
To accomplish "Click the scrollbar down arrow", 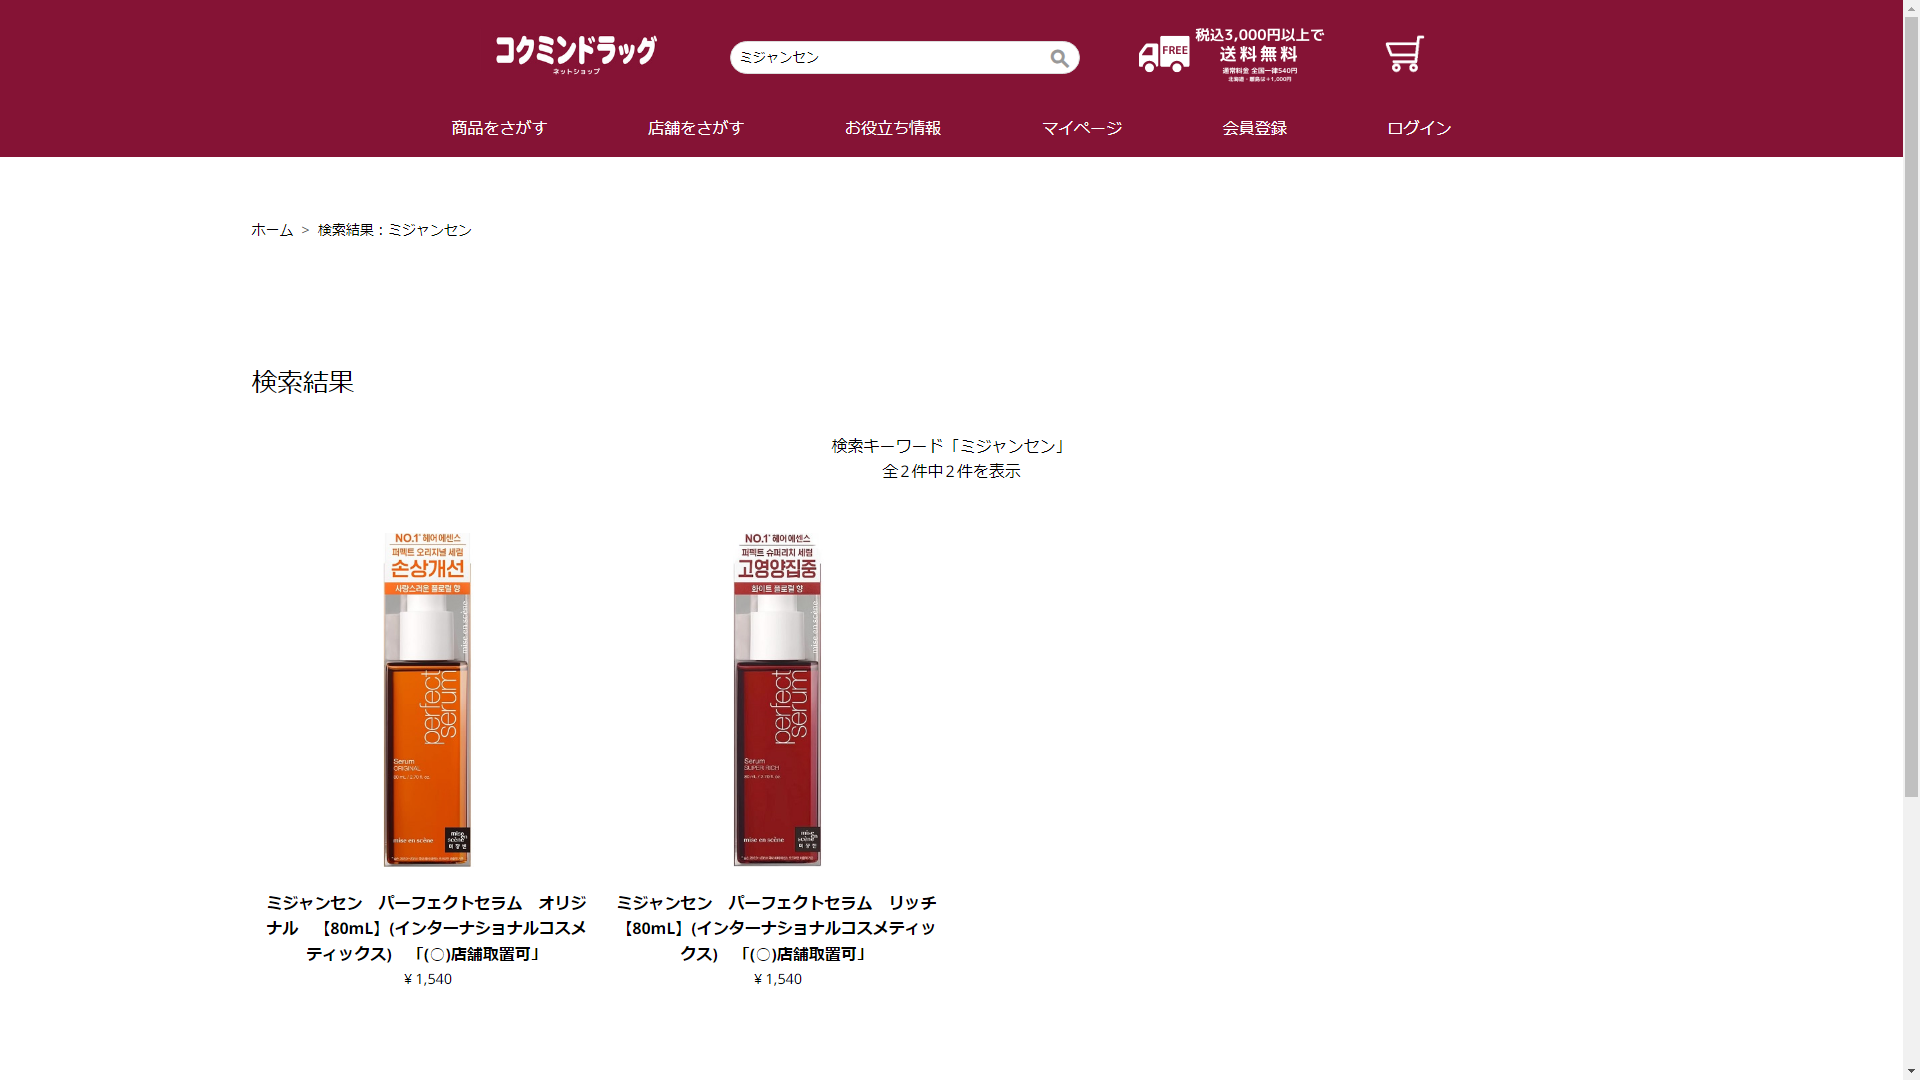I will [1911, 1072].
